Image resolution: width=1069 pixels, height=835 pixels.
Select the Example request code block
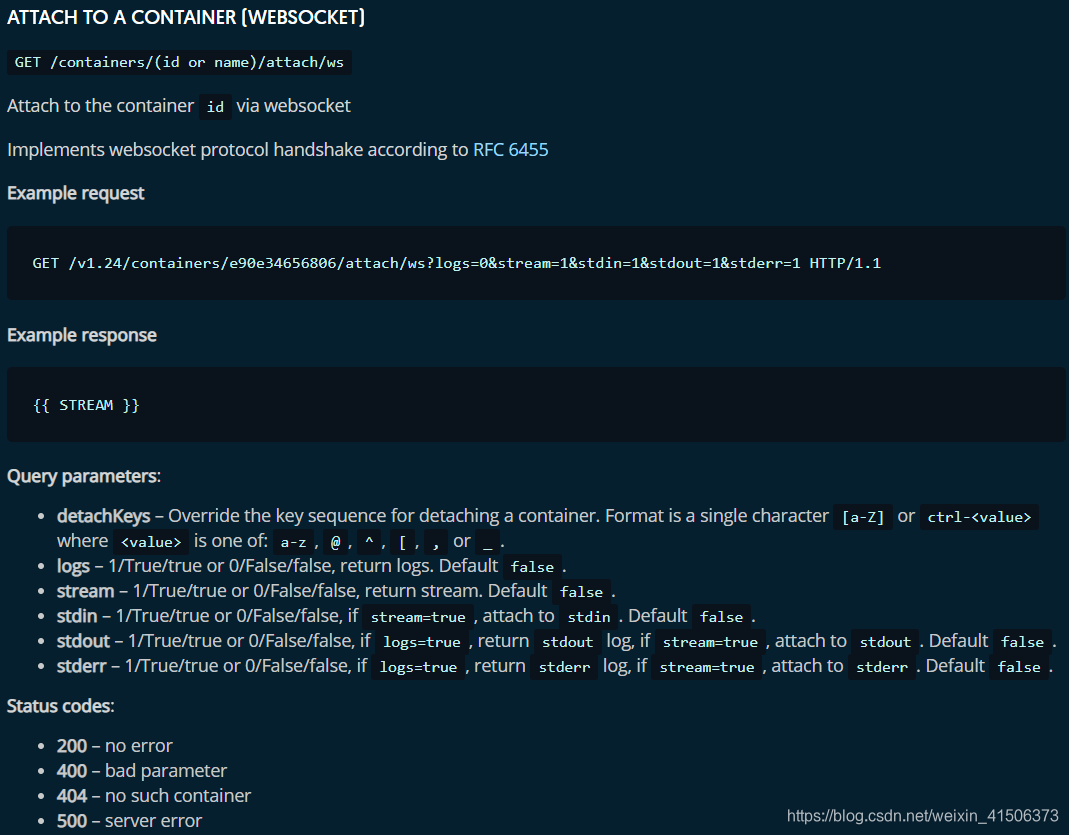click(456, 263)
